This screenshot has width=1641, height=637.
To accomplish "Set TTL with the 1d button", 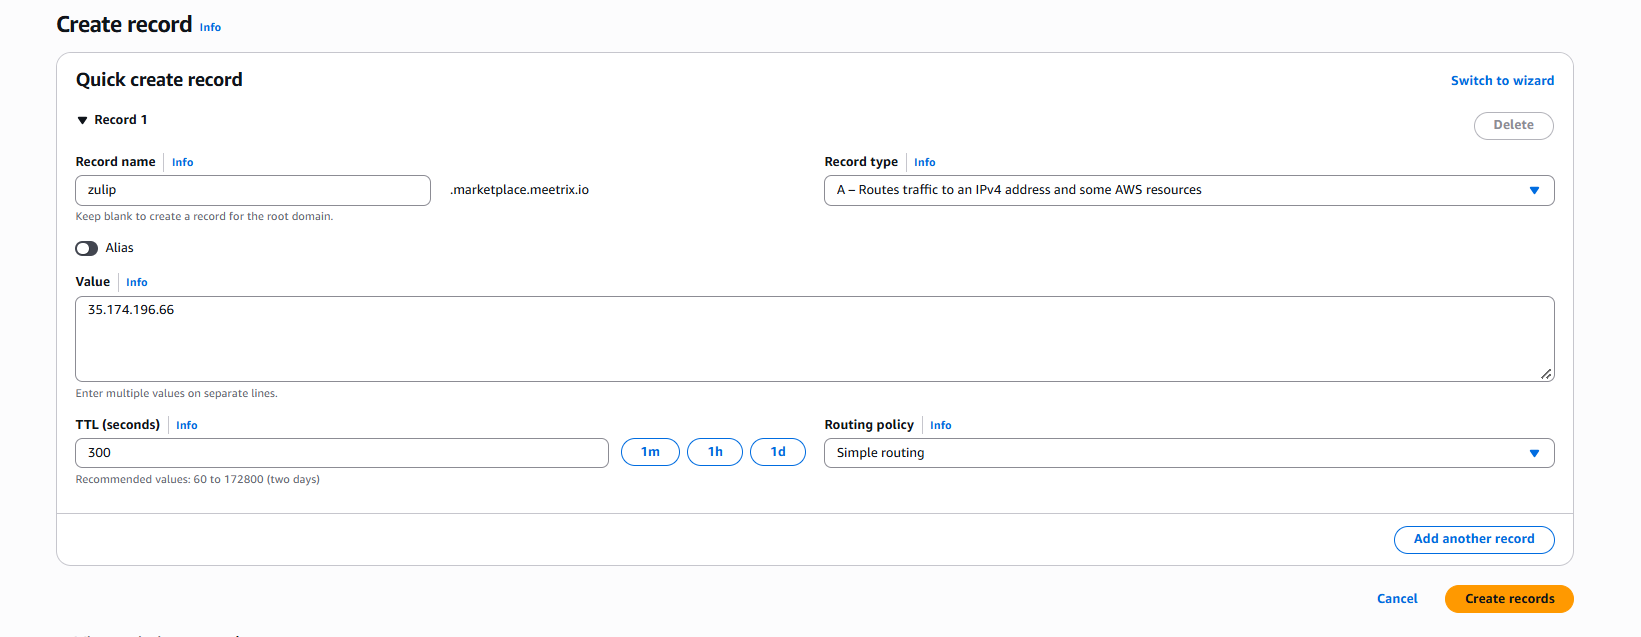I will (x=778, y=452).
